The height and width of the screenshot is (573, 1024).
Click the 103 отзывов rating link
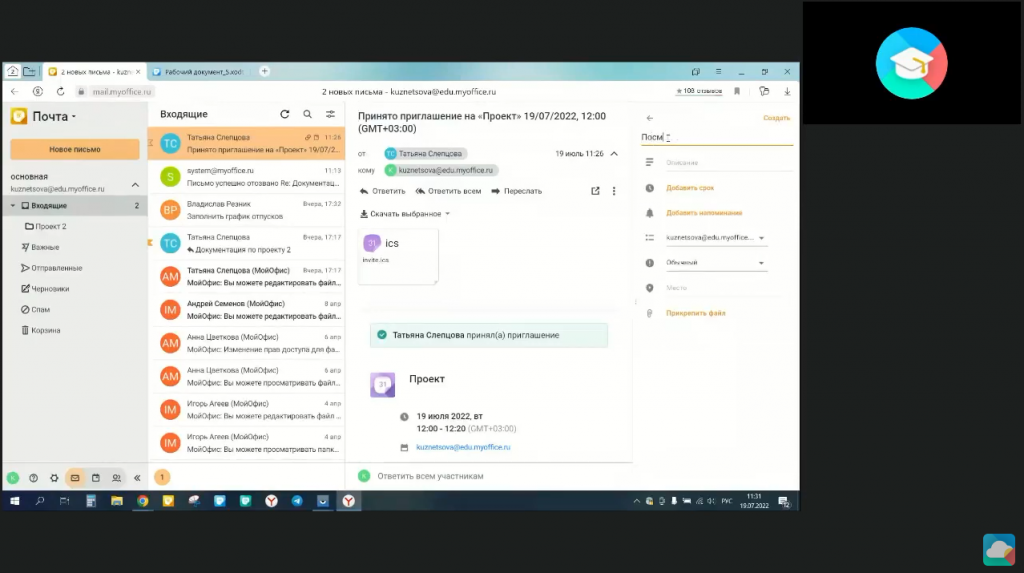[699, 91]
